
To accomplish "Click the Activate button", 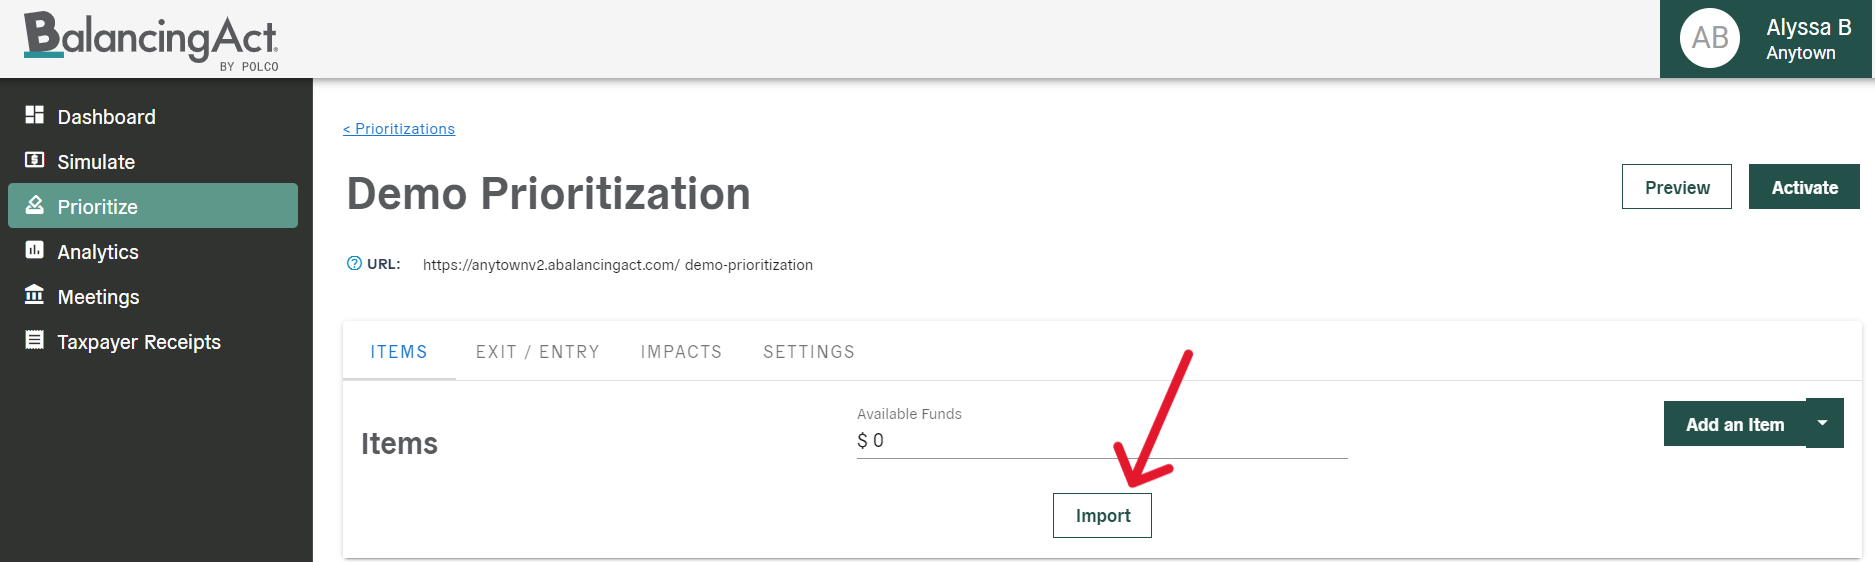I will tap(1804, 187).
